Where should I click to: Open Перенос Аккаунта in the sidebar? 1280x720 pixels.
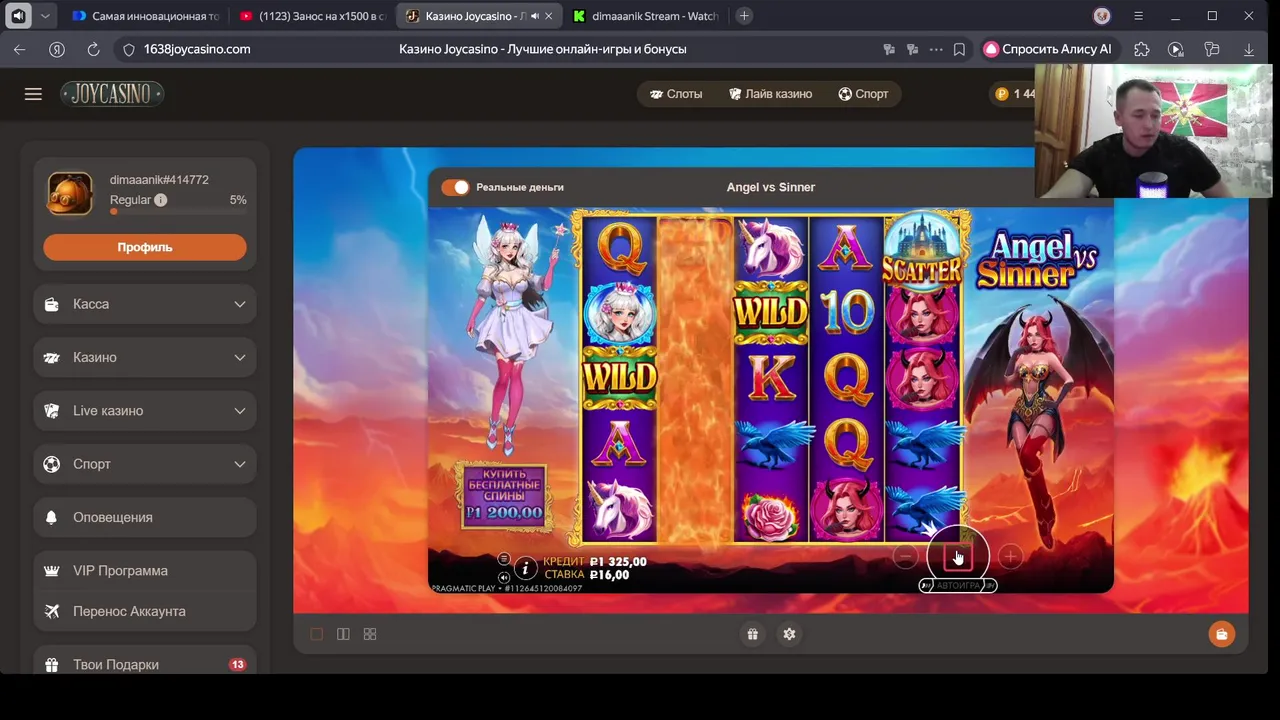[x=145, y=611]
